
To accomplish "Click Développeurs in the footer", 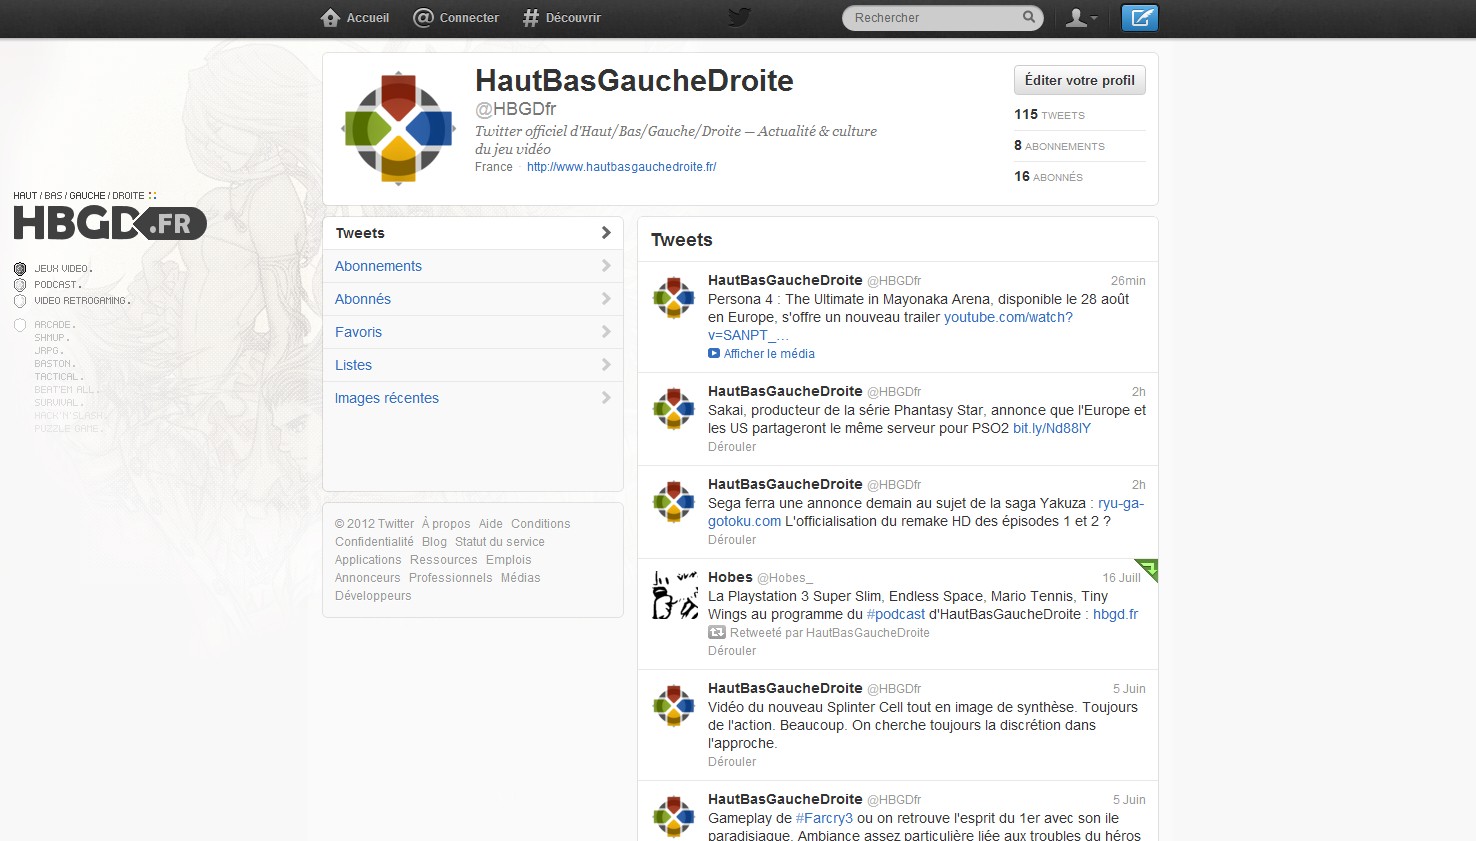I will coord(373,596).
